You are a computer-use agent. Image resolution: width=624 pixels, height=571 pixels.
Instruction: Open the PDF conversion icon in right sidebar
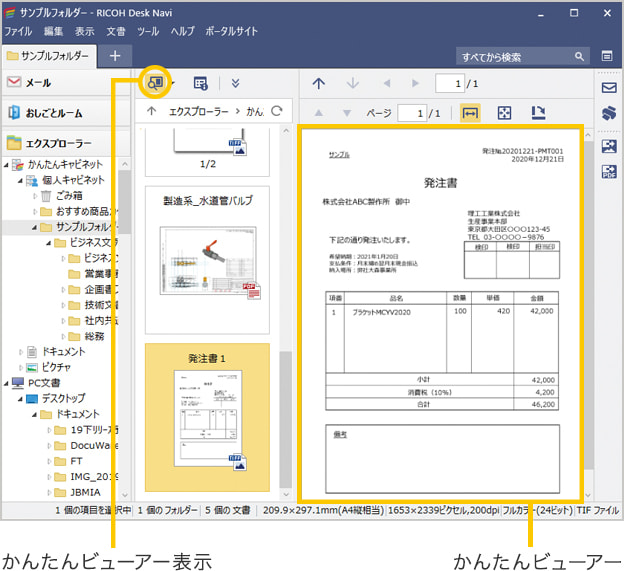coord(608,171)
